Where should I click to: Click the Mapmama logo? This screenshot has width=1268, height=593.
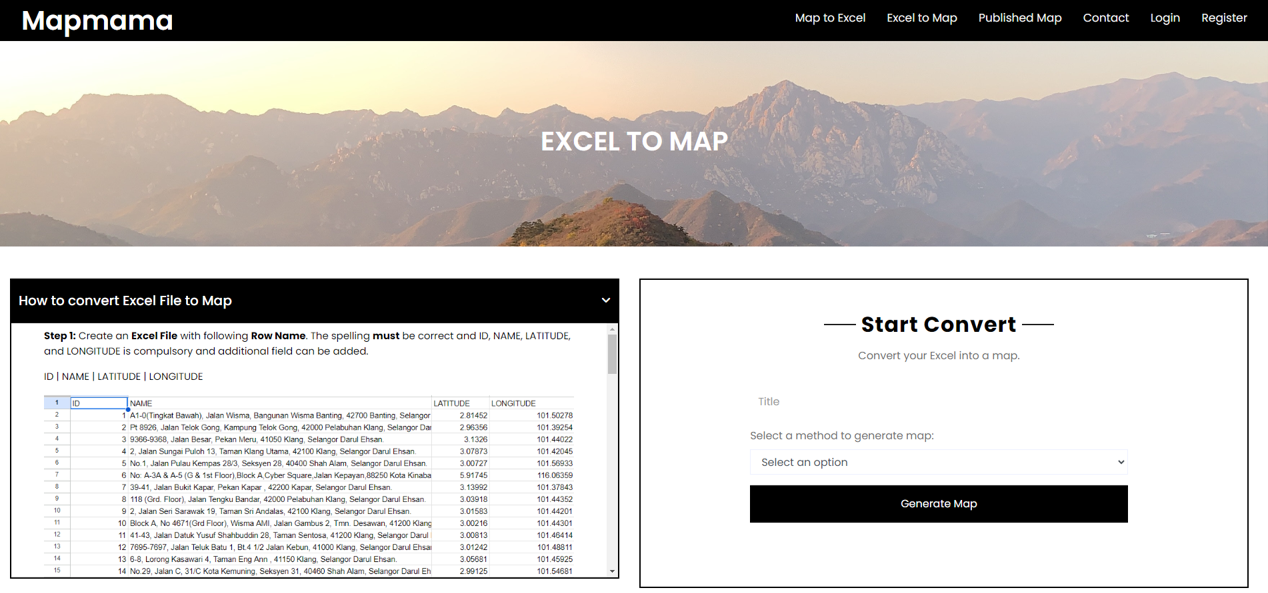[97, 20]
